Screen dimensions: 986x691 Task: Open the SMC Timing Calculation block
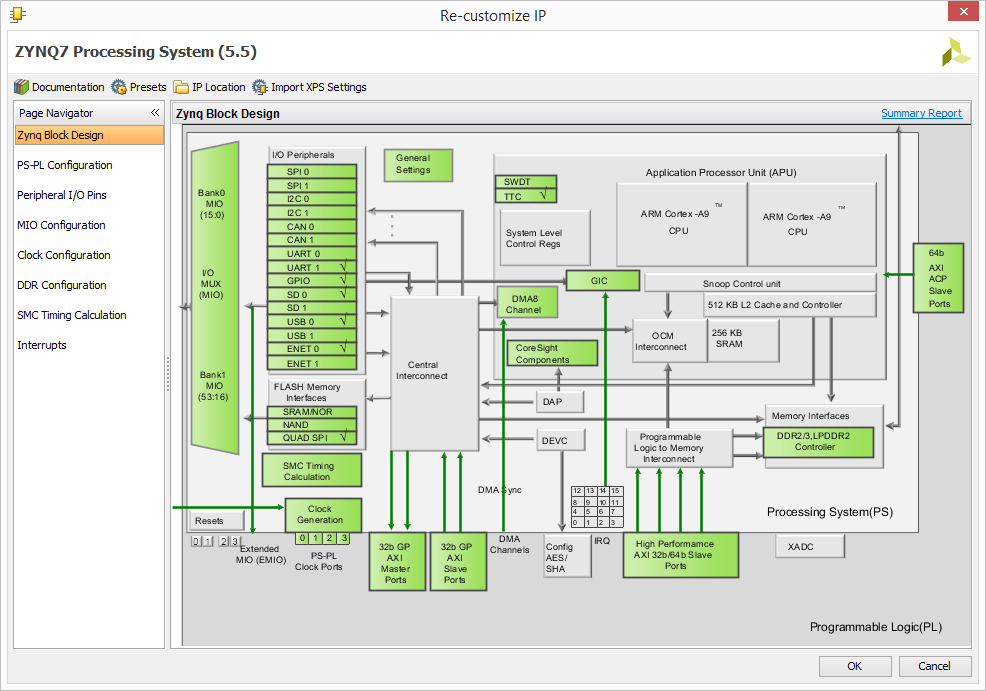click(312, 470)
